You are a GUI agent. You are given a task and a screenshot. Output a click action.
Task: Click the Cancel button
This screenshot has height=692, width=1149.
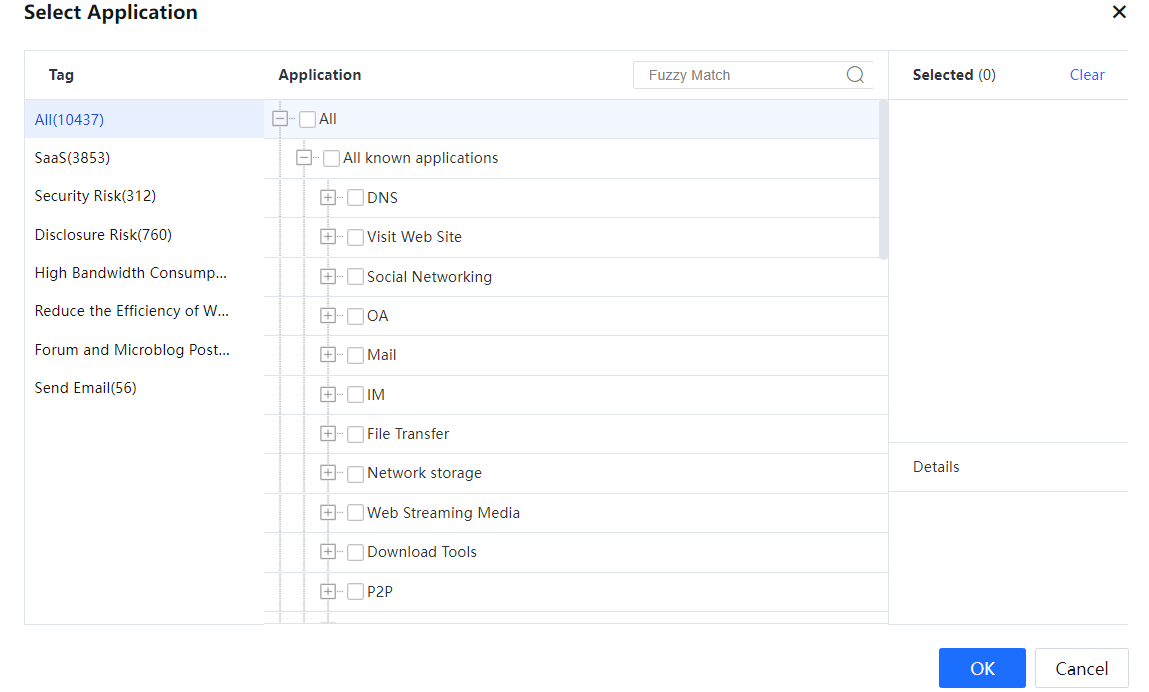1081,668
